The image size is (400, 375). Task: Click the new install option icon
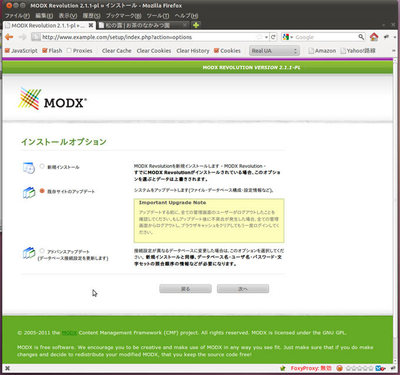click(29, 167)
